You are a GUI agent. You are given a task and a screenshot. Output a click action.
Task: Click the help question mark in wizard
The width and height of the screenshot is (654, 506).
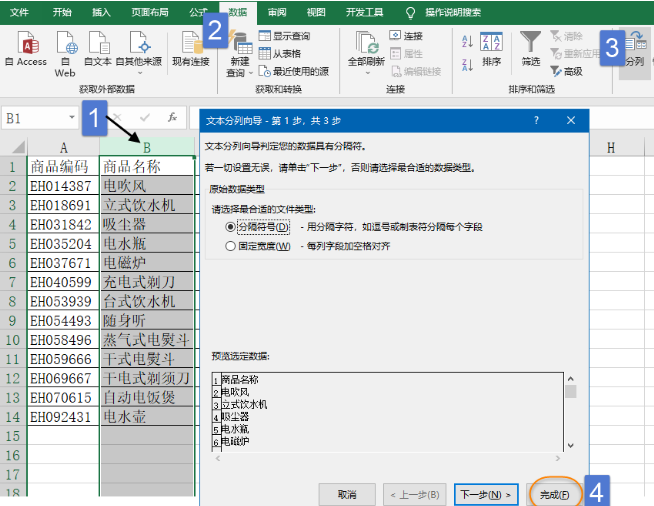[x=536, y=121]
